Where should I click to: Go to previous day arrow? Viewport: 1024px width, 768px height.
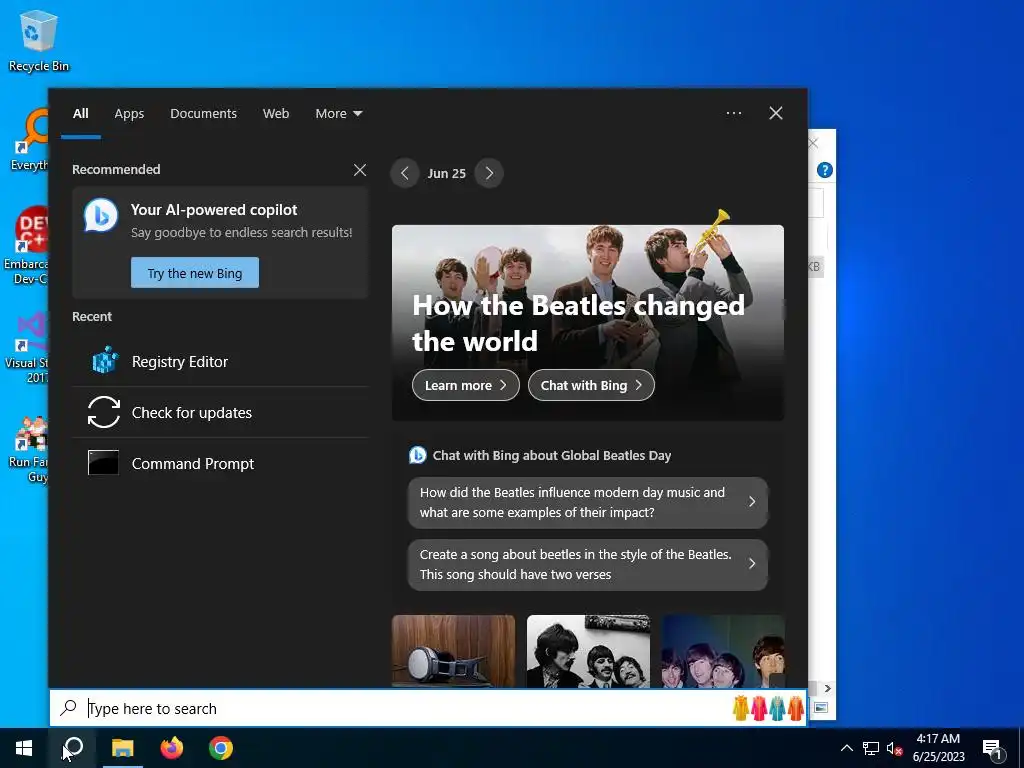click(x=405, y=173)
